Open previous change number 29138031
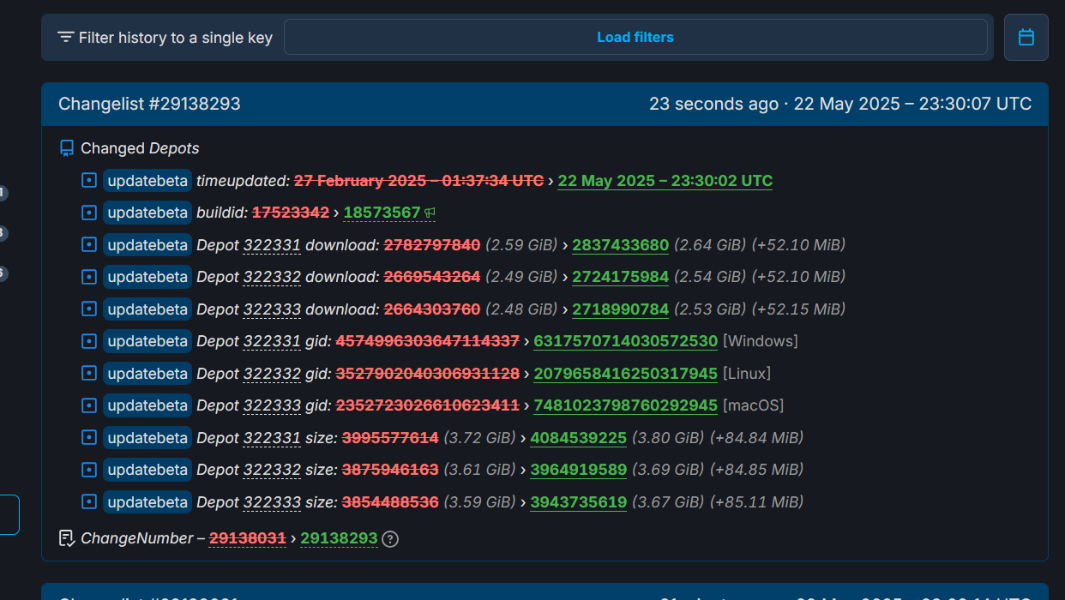This screenshot has height=600, width=1065. pos(247,538)
